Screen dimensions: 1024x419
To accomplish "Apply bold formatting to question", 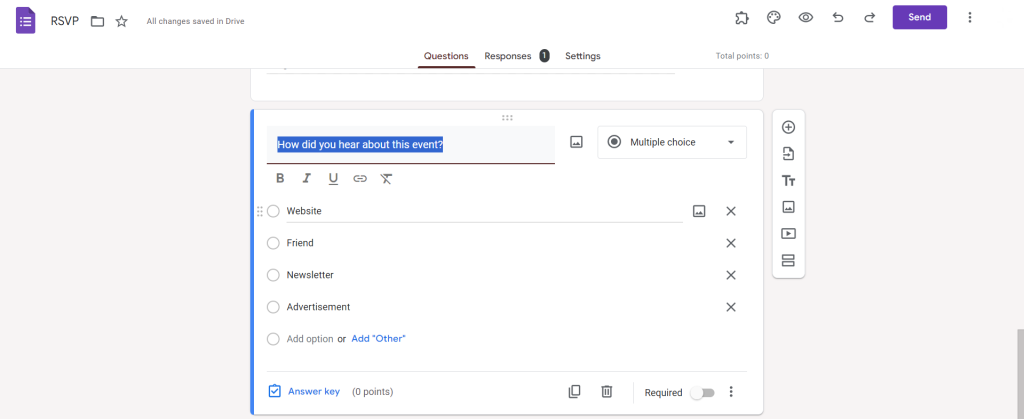I will pyautogui.click(x=280, y=178).
